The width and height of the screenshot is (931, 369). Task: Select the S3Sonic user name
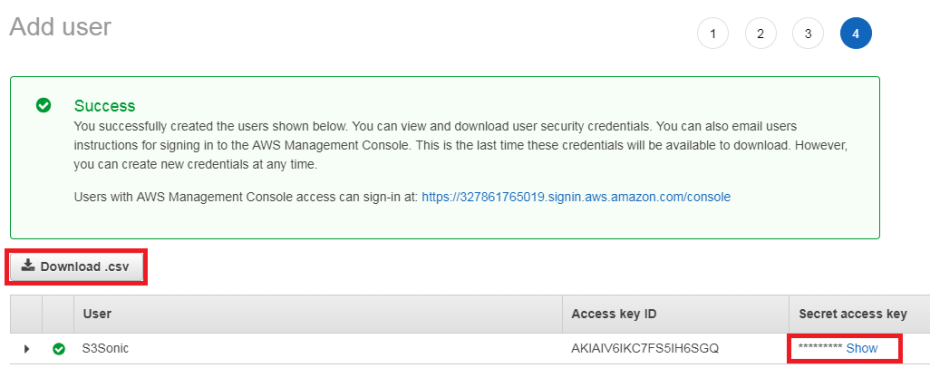(105, 348)
